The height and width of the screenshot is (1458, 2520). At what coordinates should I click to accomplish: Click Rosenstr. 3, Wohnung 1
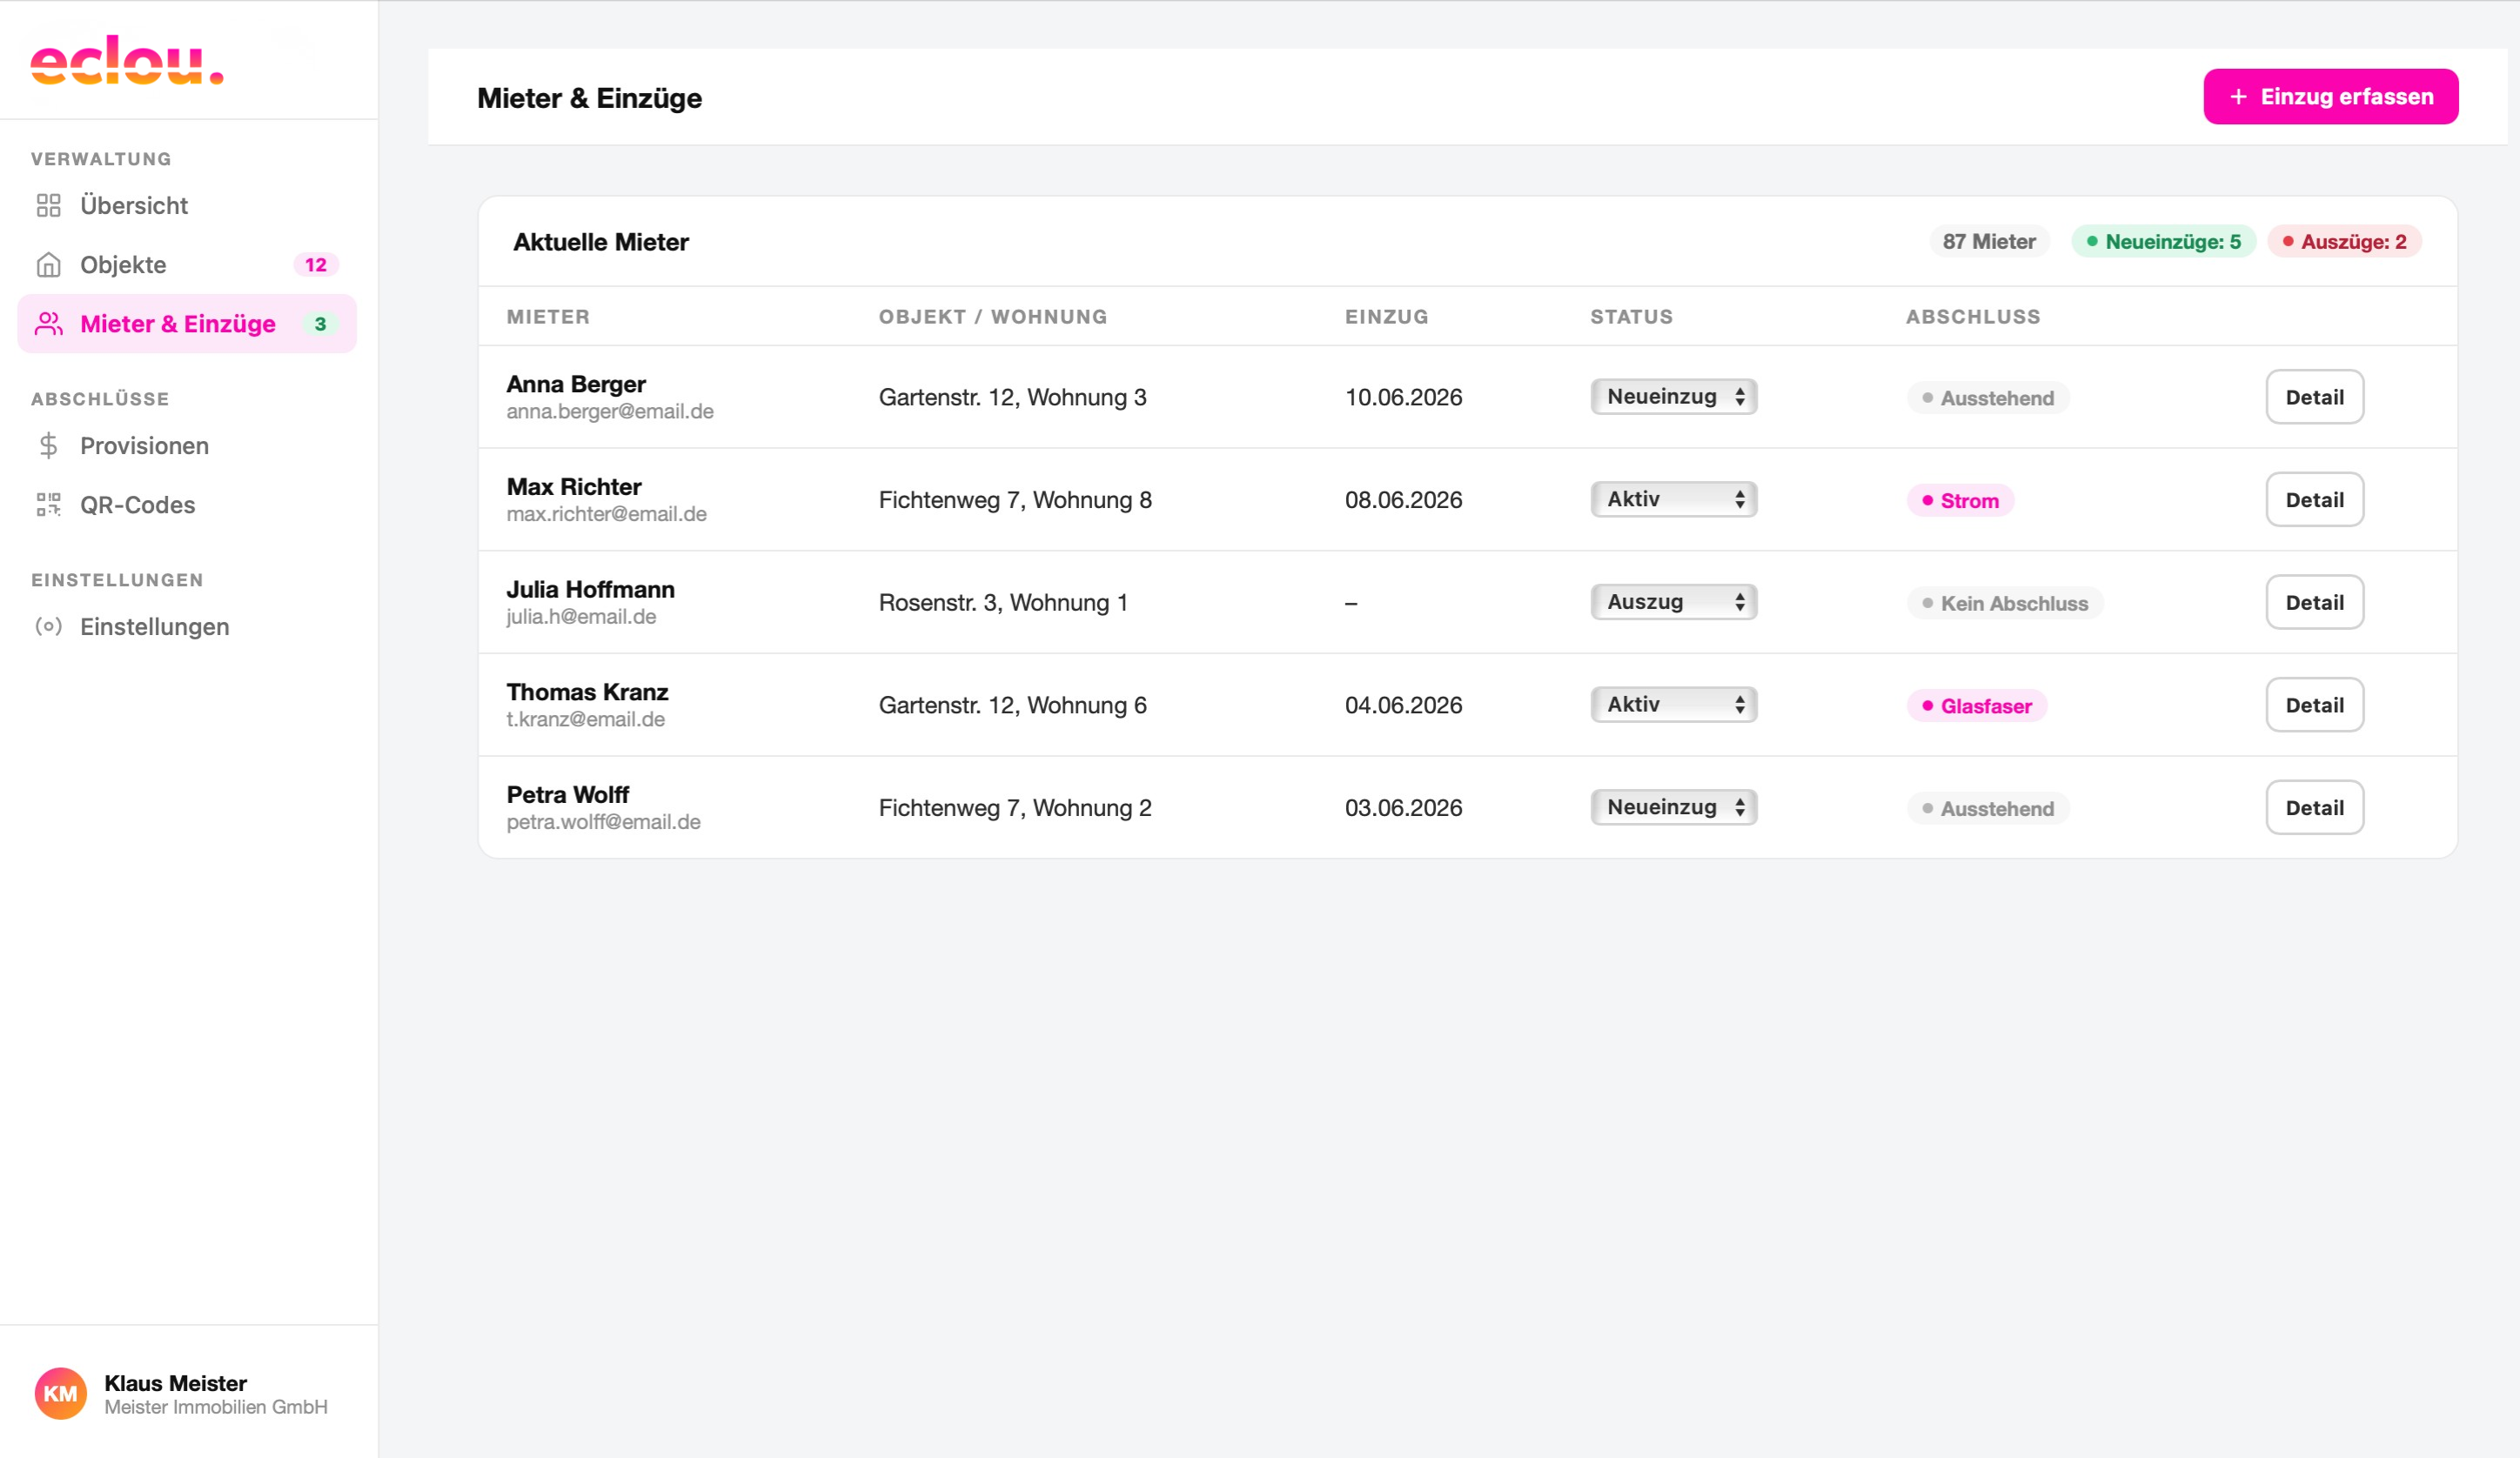click(x=1003, y=602)
